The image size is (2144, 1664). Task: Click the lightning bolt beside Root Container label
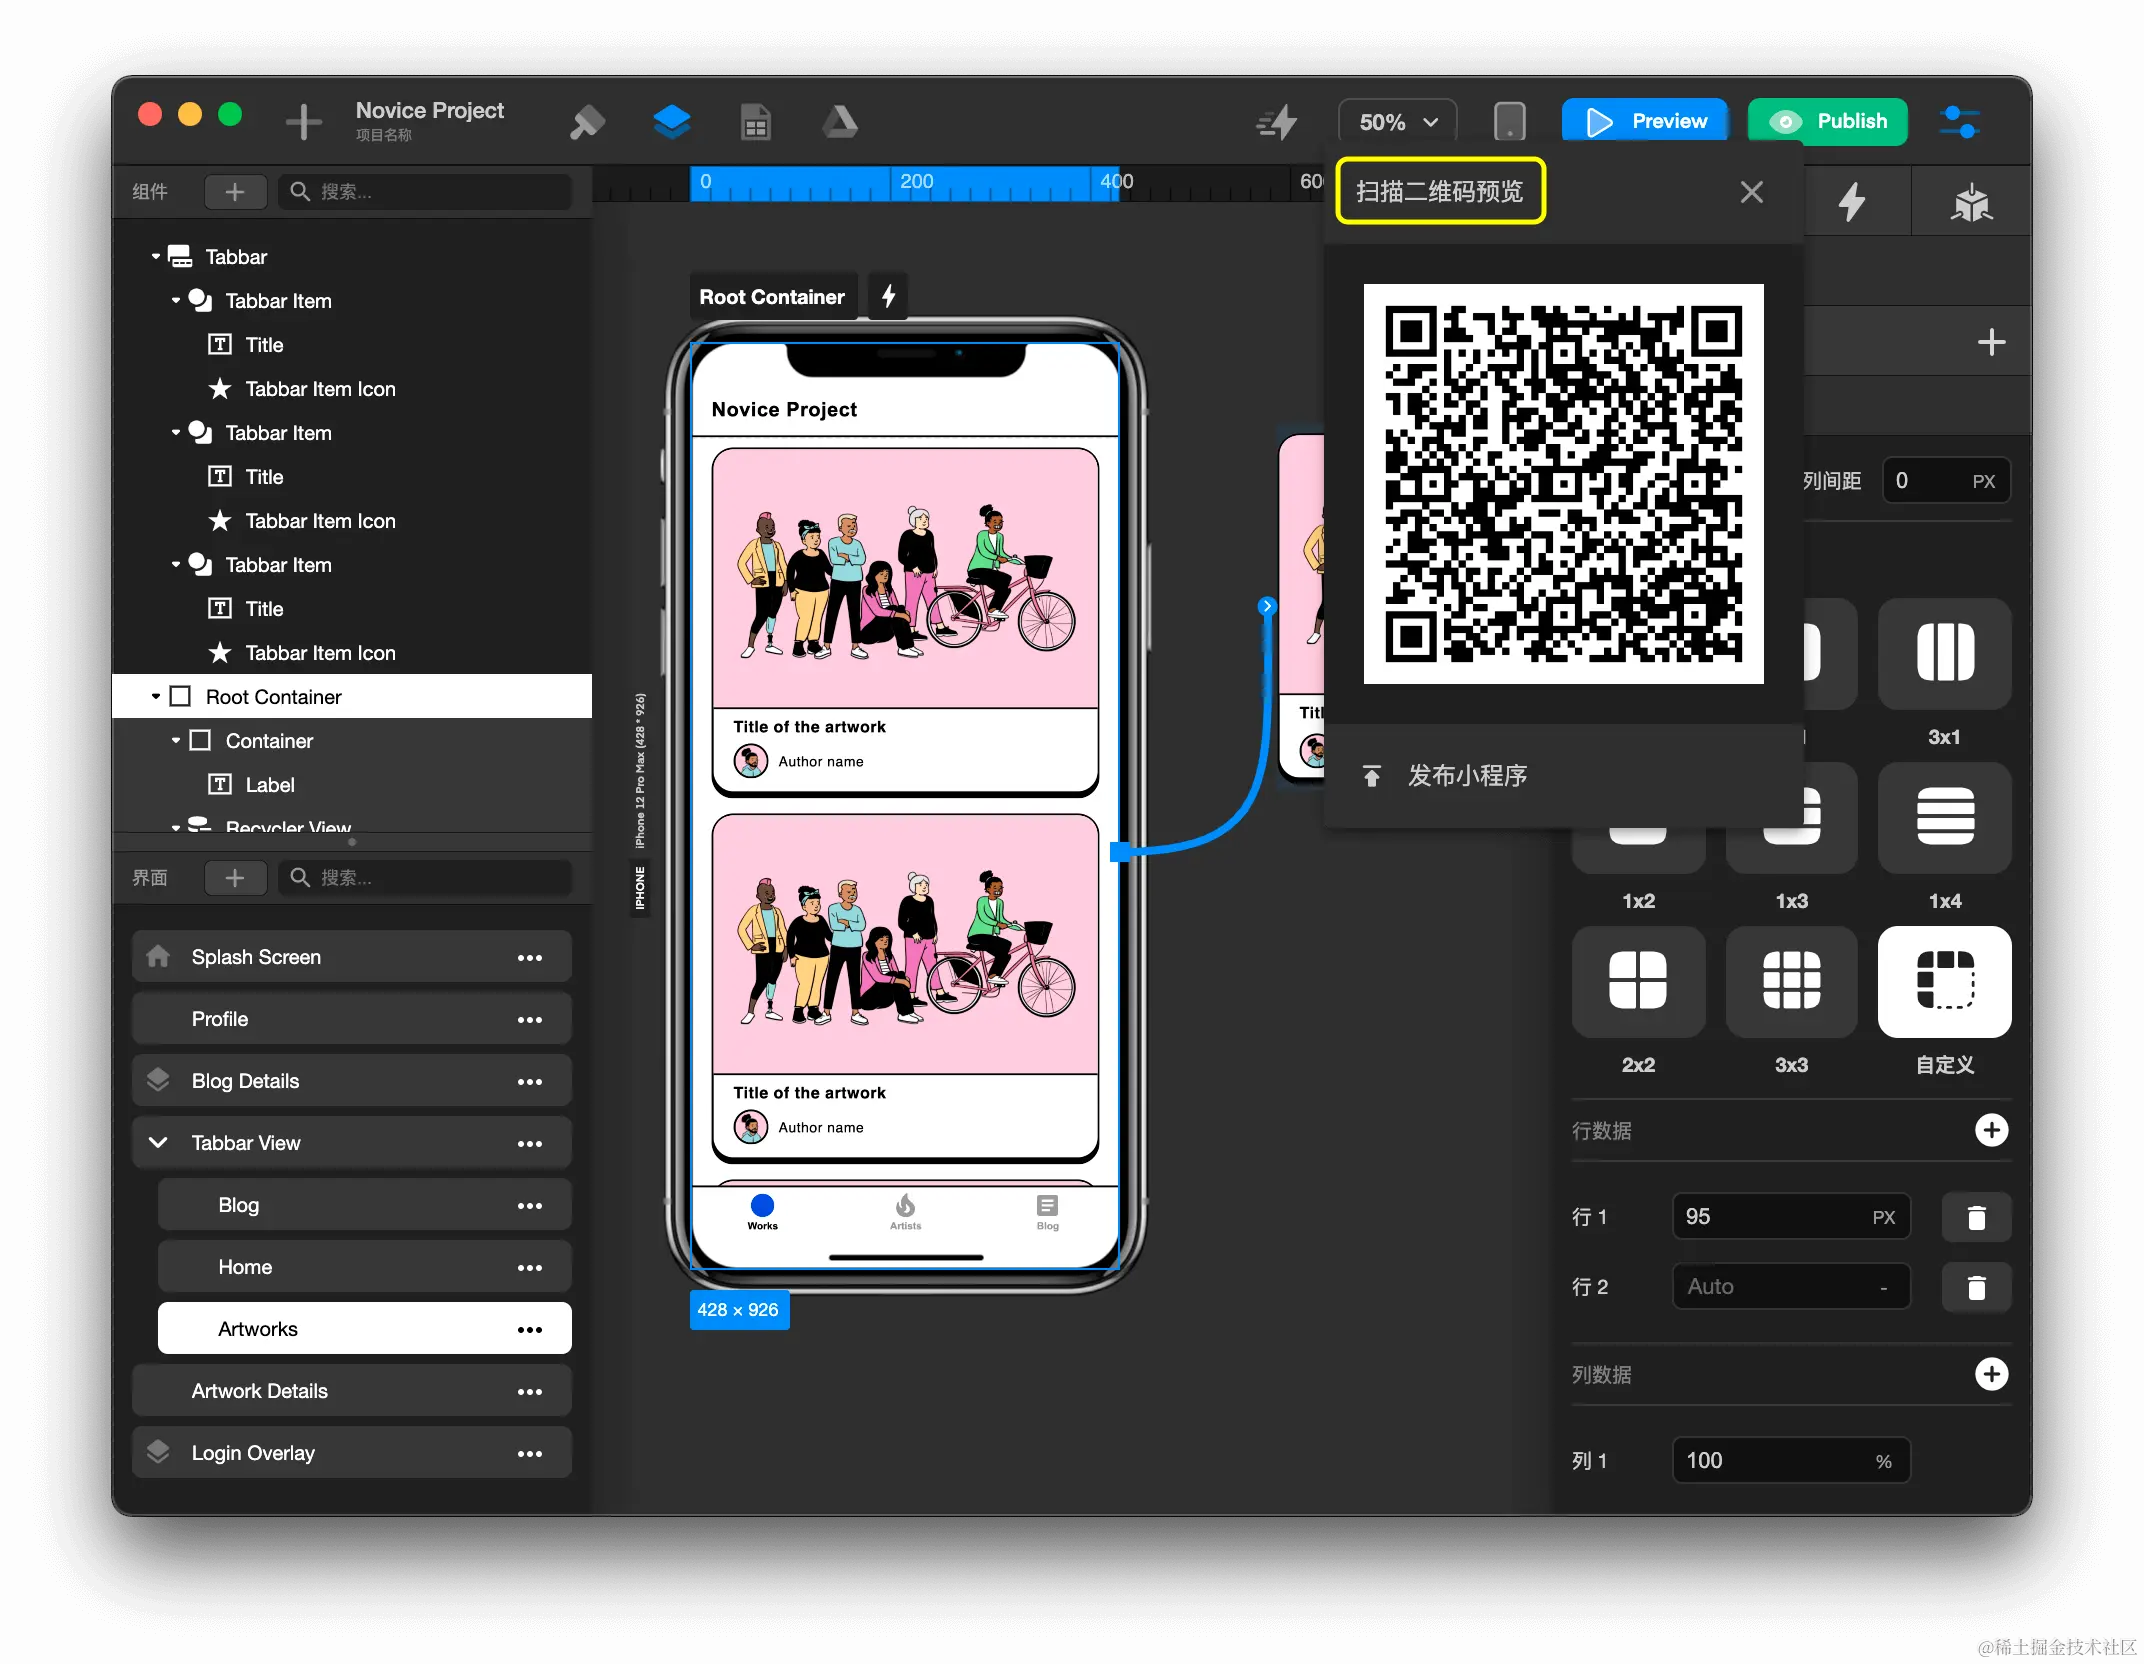click(x=888, y=296)
